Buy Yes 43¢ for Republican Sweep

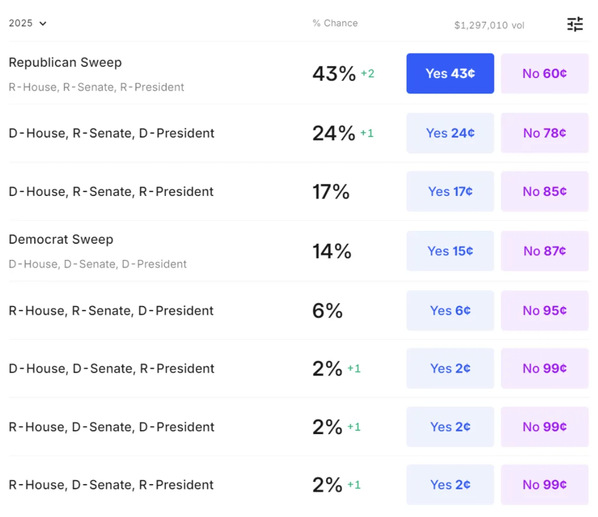click(450, 73)
